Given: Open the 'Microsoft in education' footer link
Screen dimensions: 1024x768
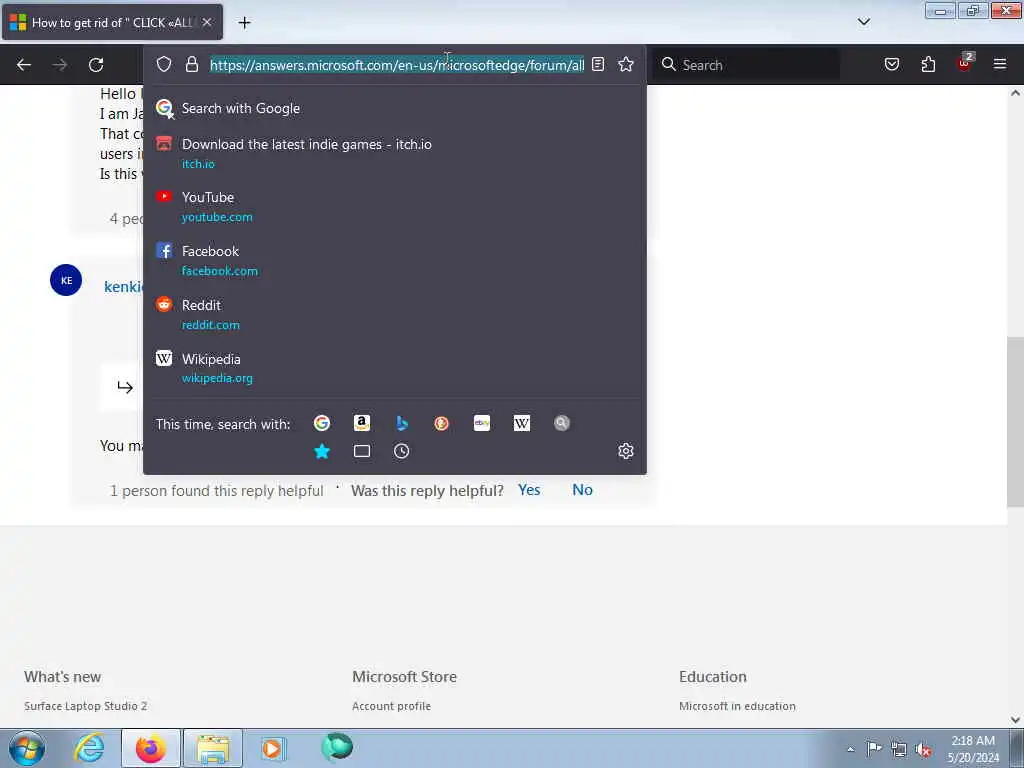Looking at the screenshot, I should click(x=737, y=706).
